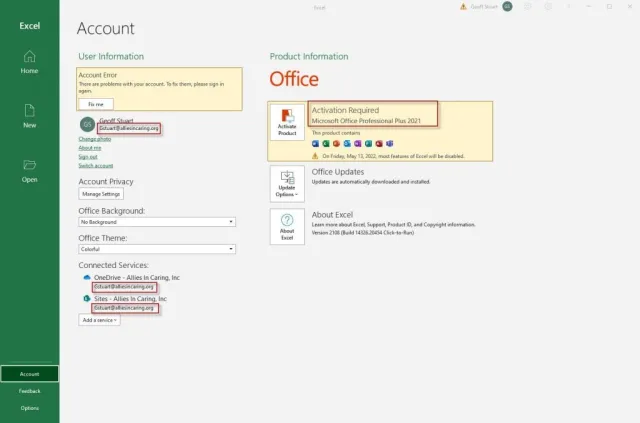The image size is (640, 423).
Task: Click the Word icon in product list
Action: [x=316, y=143]
